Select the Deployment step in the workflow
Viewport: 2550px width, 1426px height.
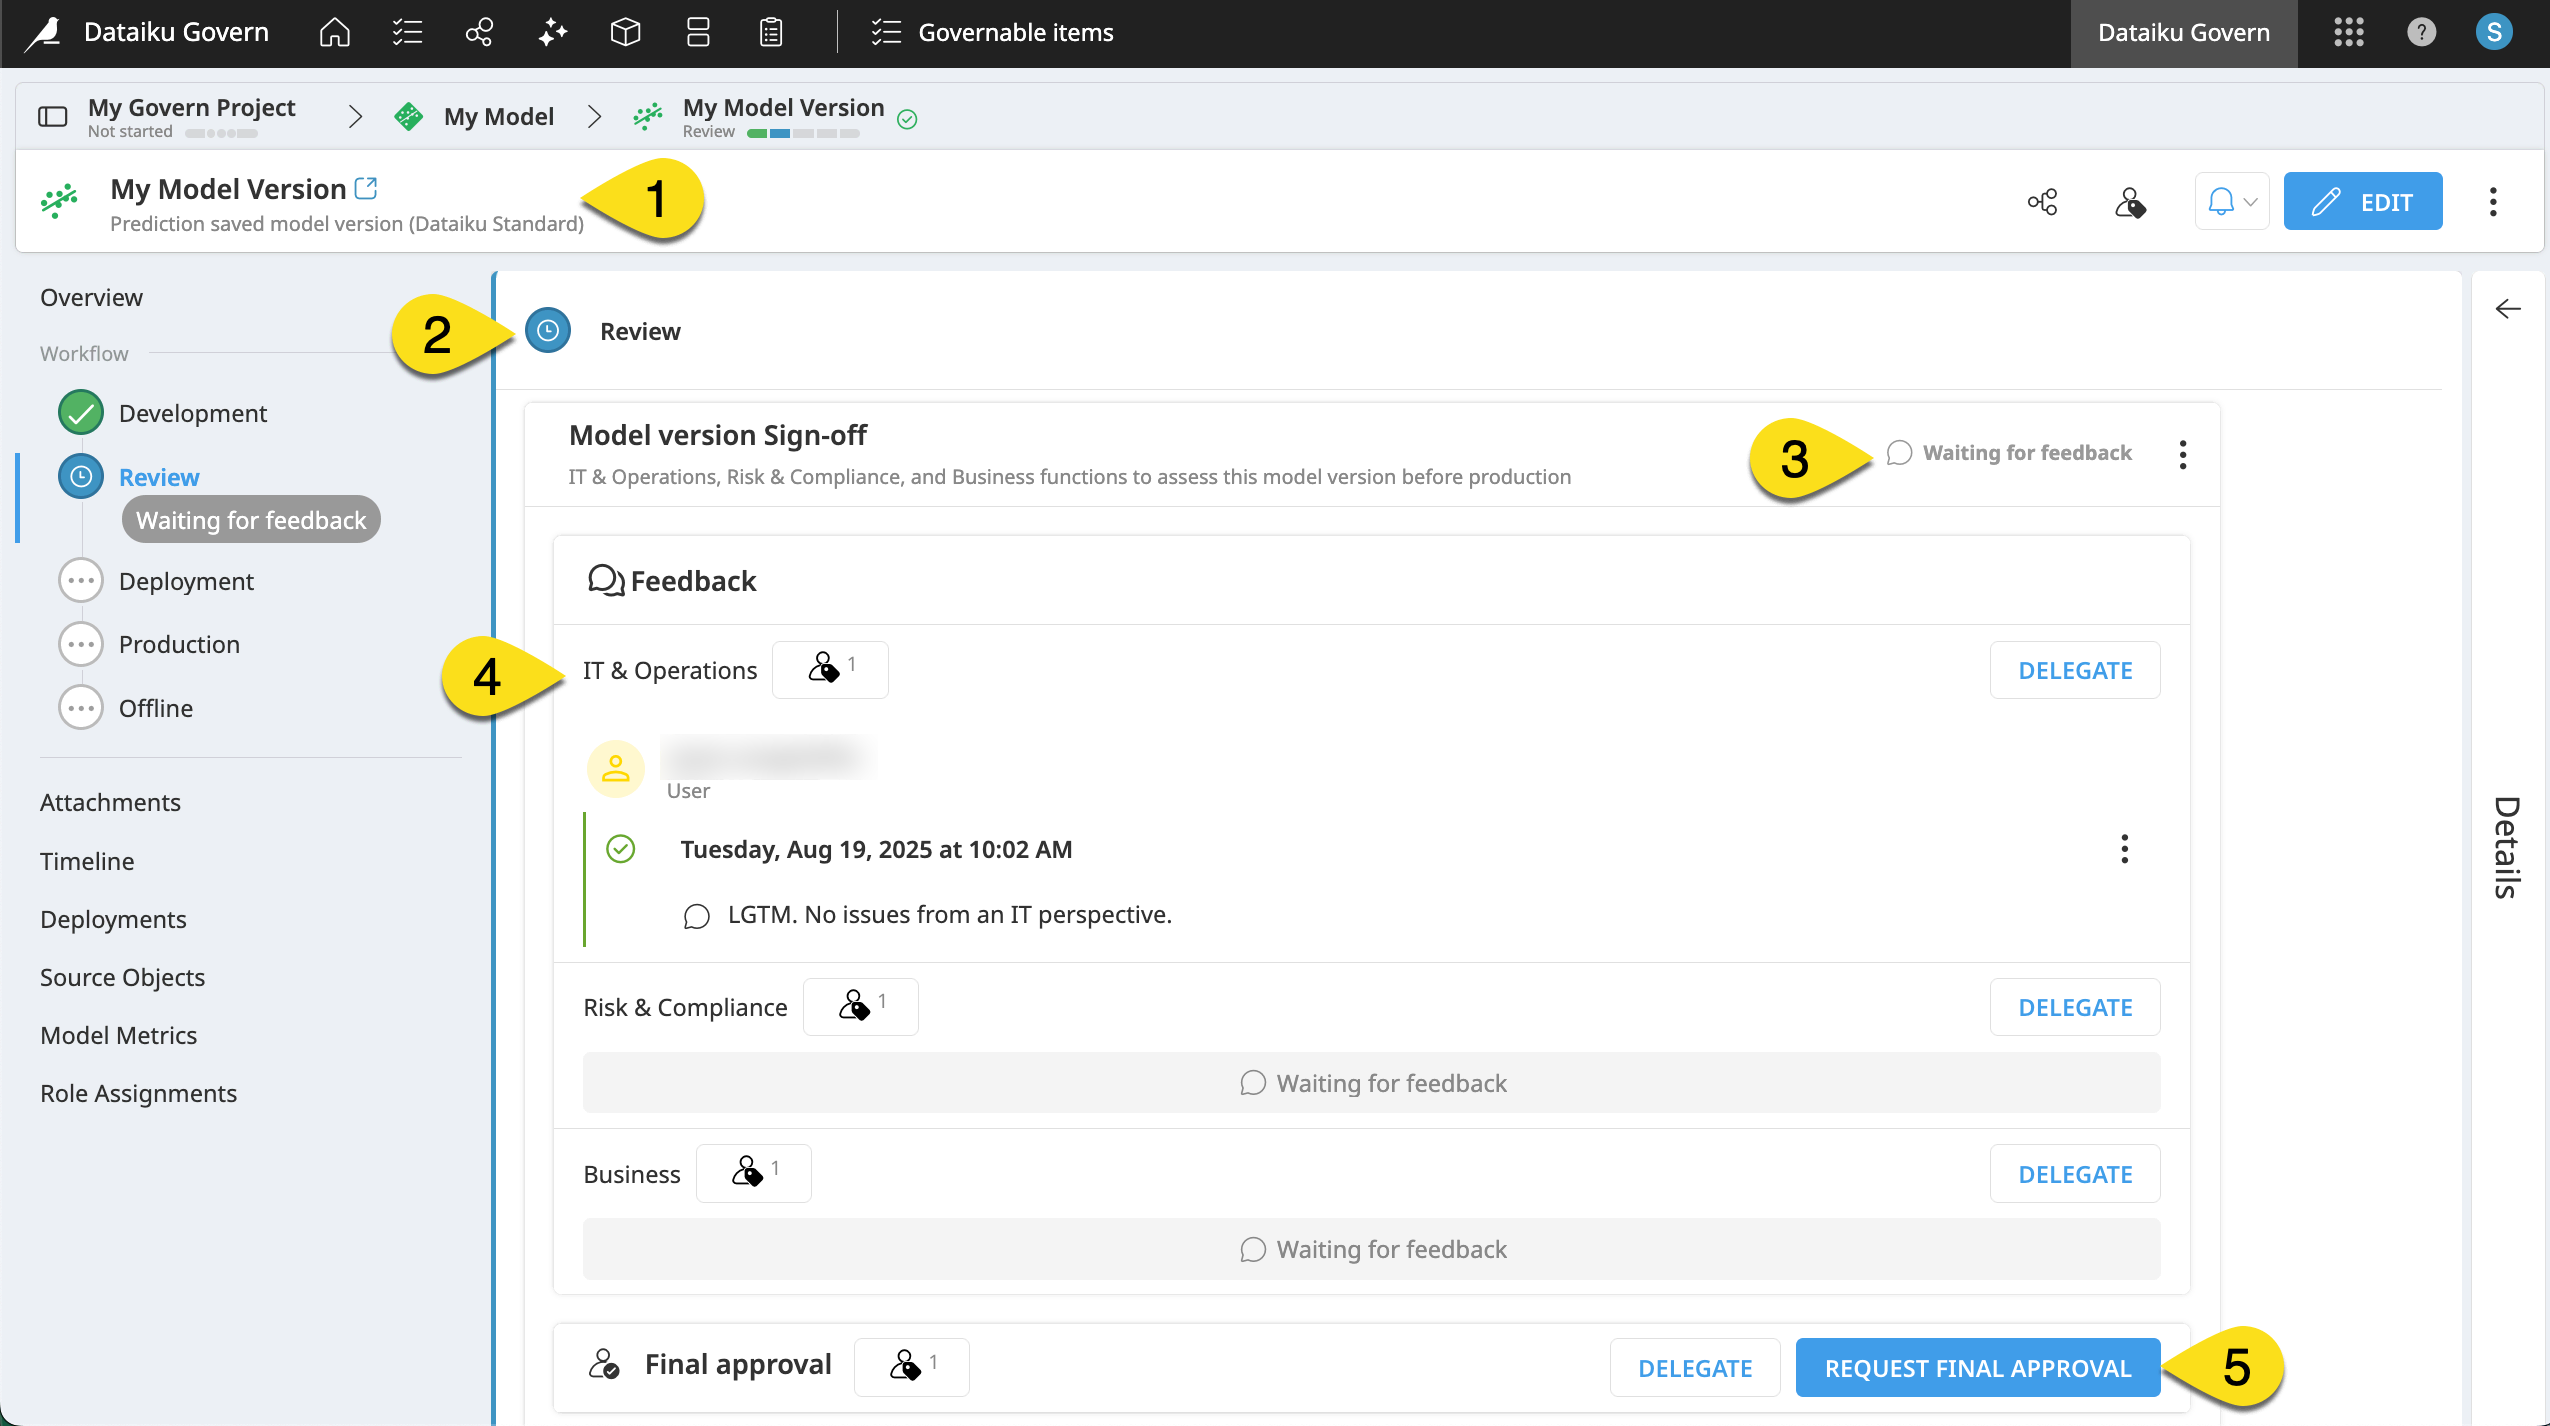186,581
